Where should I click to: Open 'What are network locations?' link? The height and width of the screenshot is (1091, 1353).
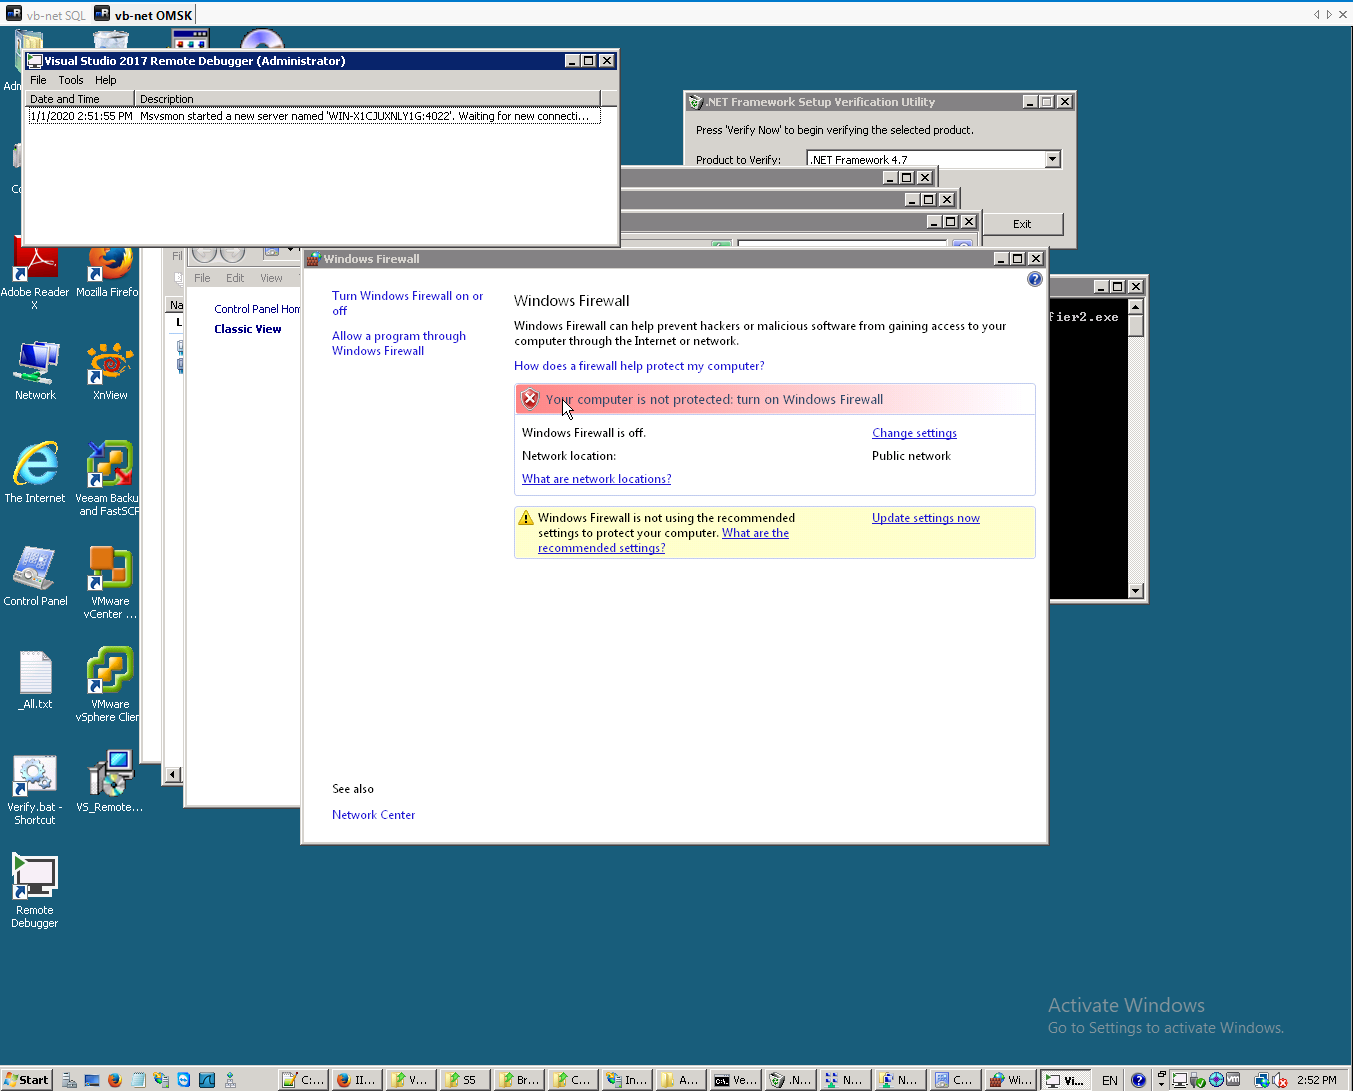(x=596, y=479)
